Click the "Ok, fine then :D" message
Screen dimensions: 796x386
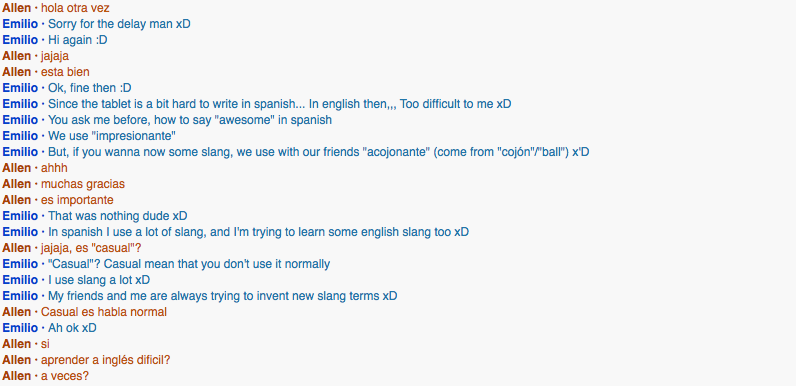(90, 88)
